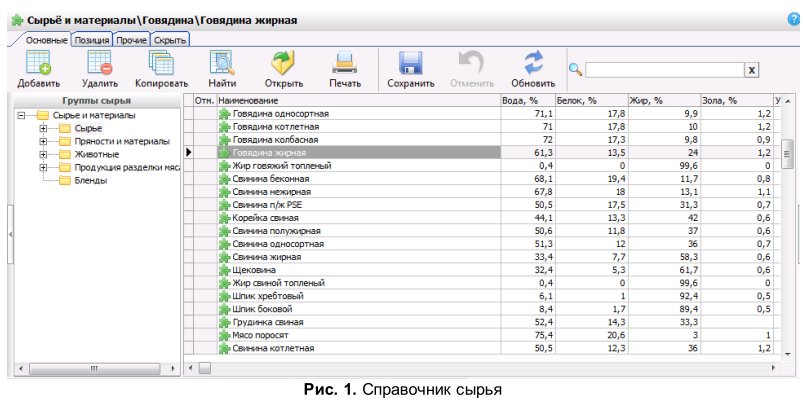Screen dimensions: 804x401
Task: Collapse the Сырьё и материалы root node
Action: 21,115
